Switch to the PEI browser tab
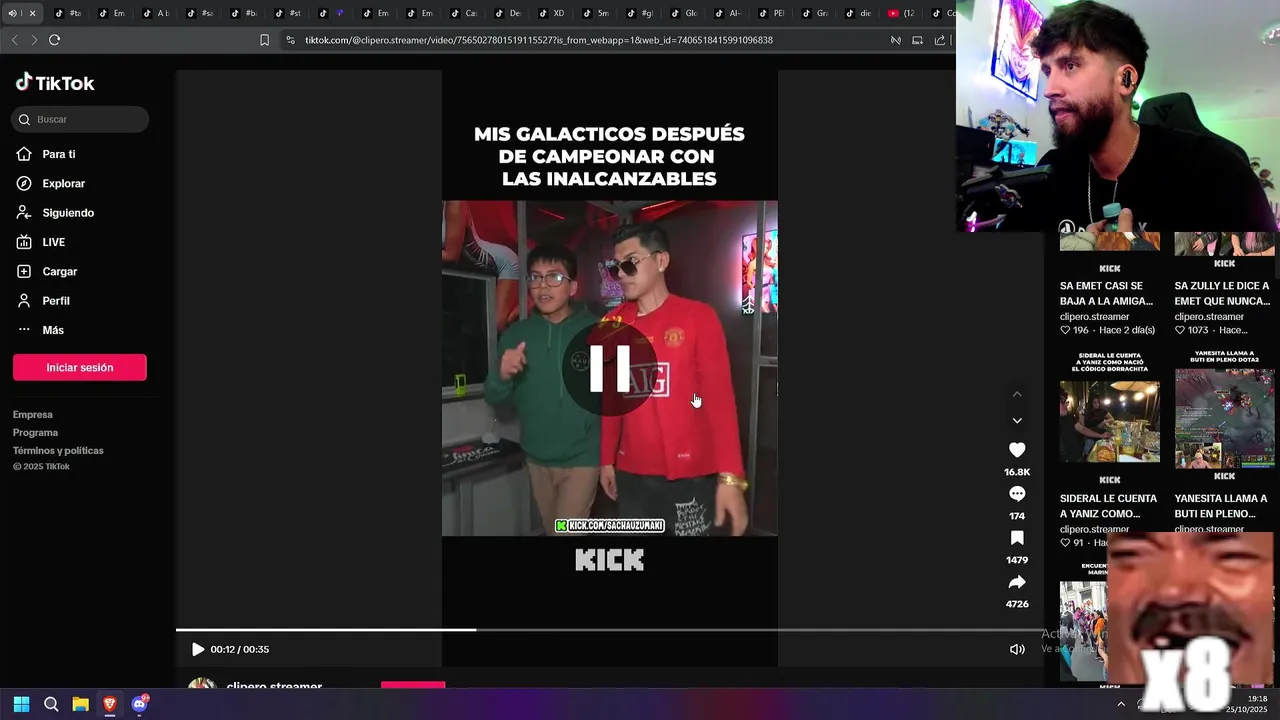 [772, 13]
